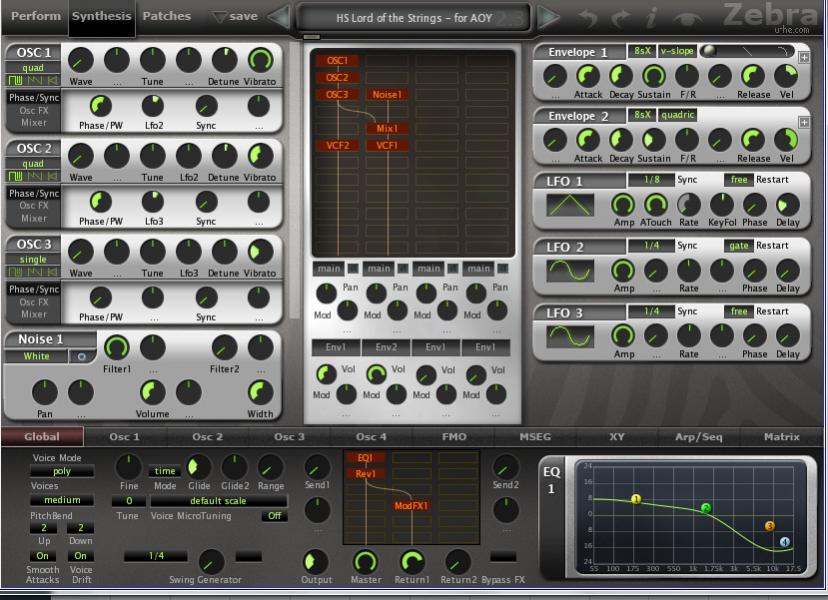The width and height of the screenshot is (828, 600).
Task: Toggle LFO 1 free Restart mode
Action: click(x=739, y=180)
